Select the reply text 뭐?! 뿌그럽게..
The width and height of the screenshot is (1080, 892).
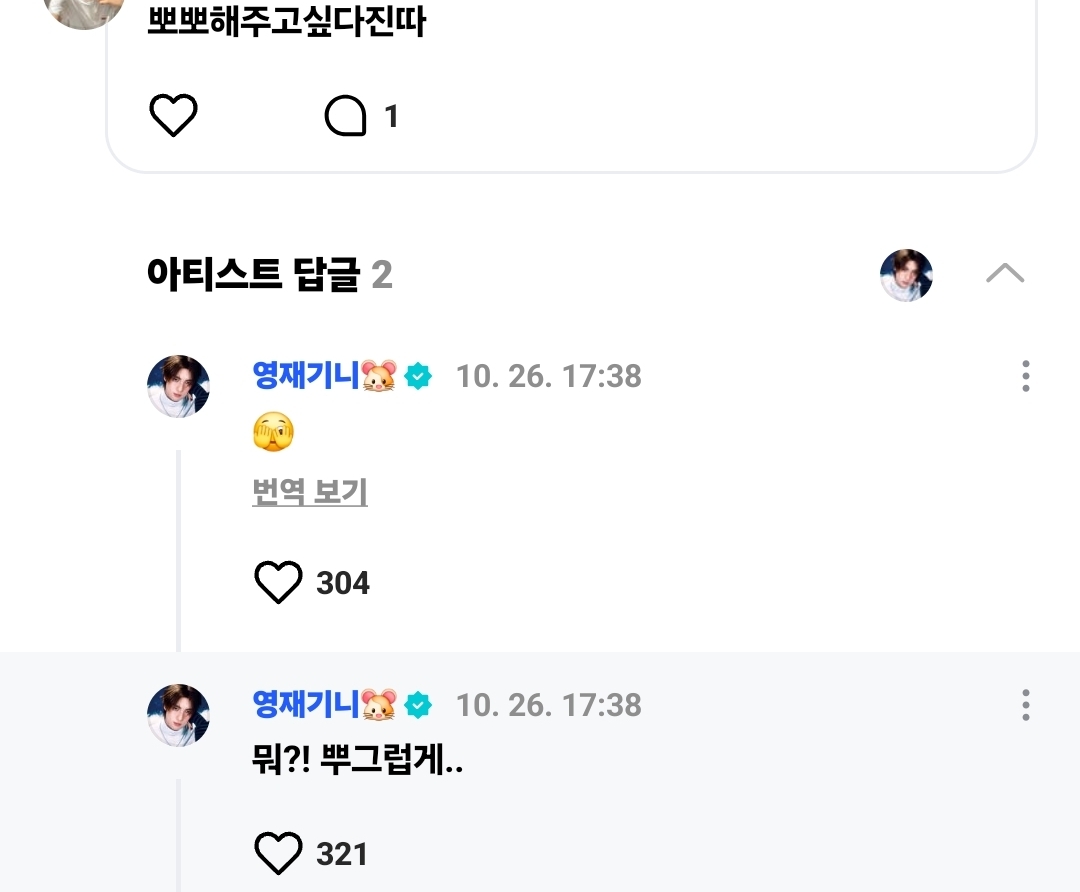click(x=357, y=764)
